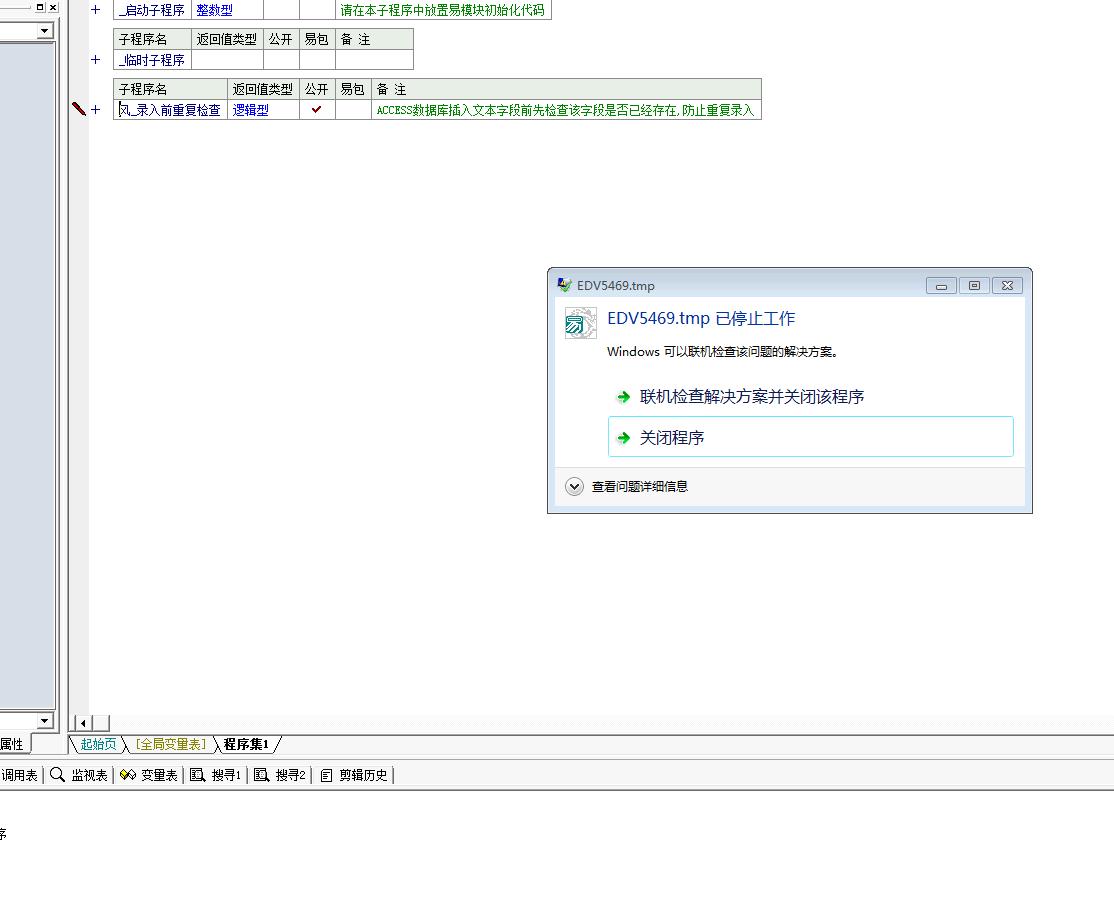The width and height of the screenshot is (1114, 915).
Task: Open the 剪辑历史 panel tab
Action: pos(354,775)
